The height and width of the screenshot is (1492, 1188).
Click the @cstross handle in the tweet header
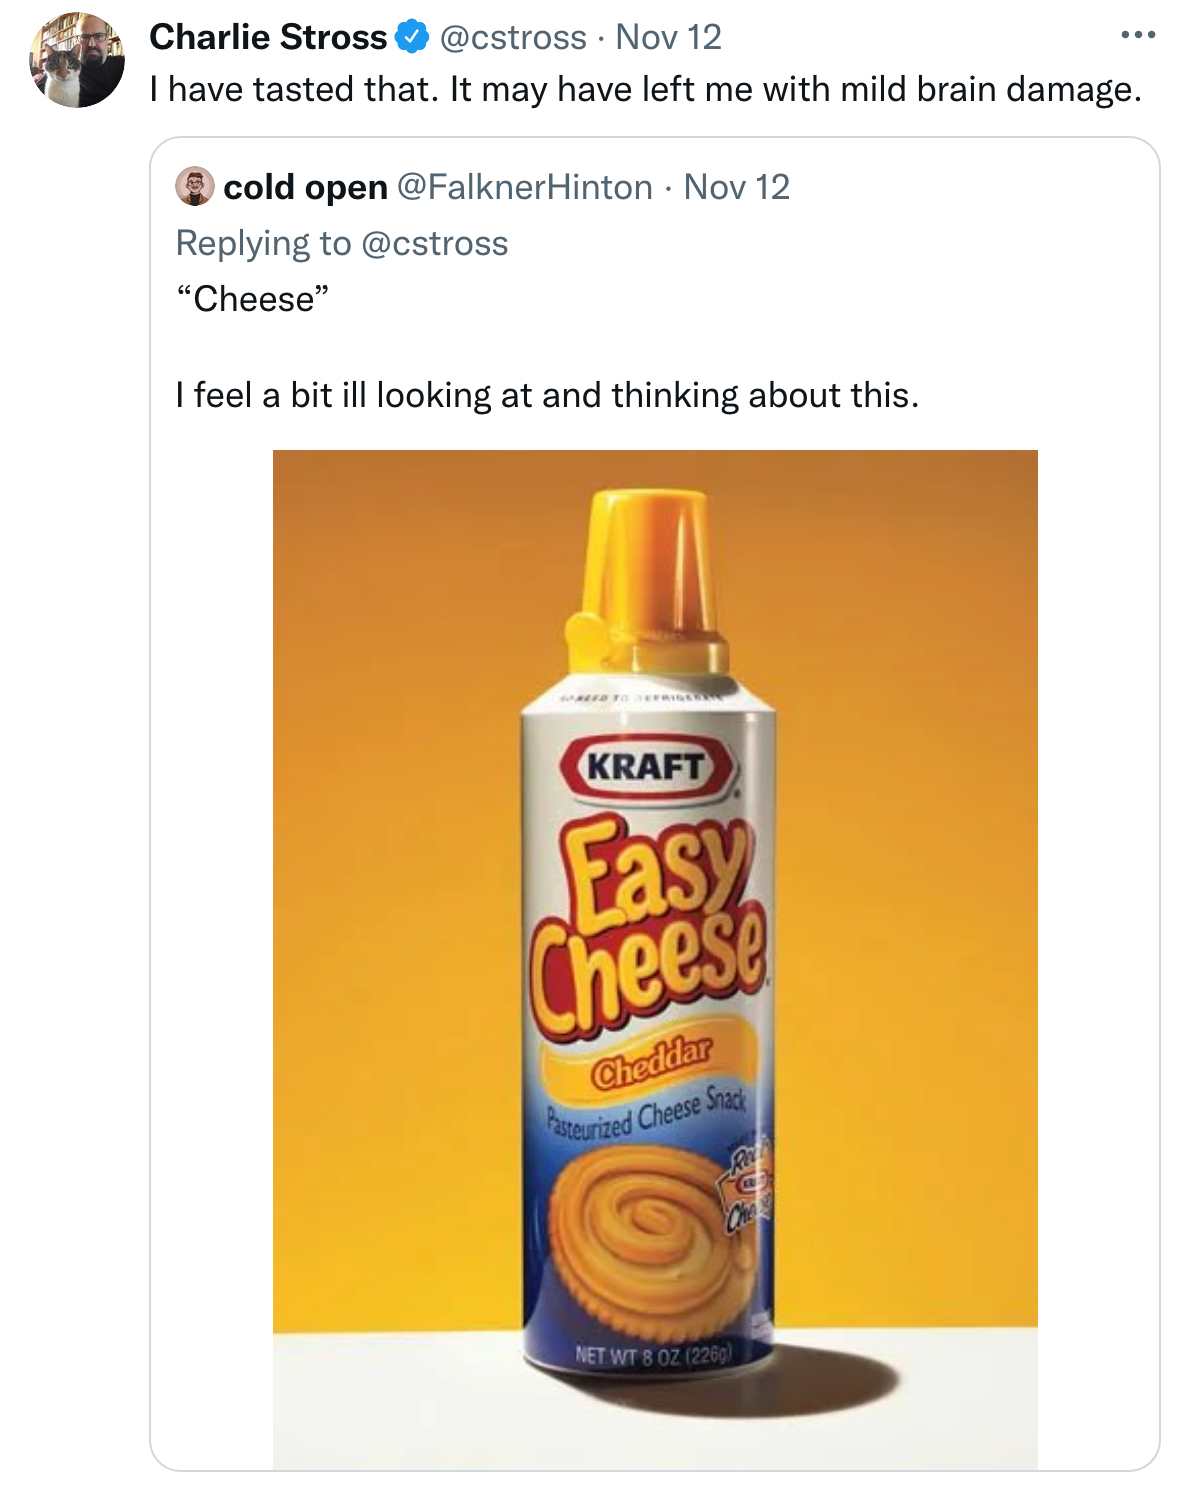[513, 38]
